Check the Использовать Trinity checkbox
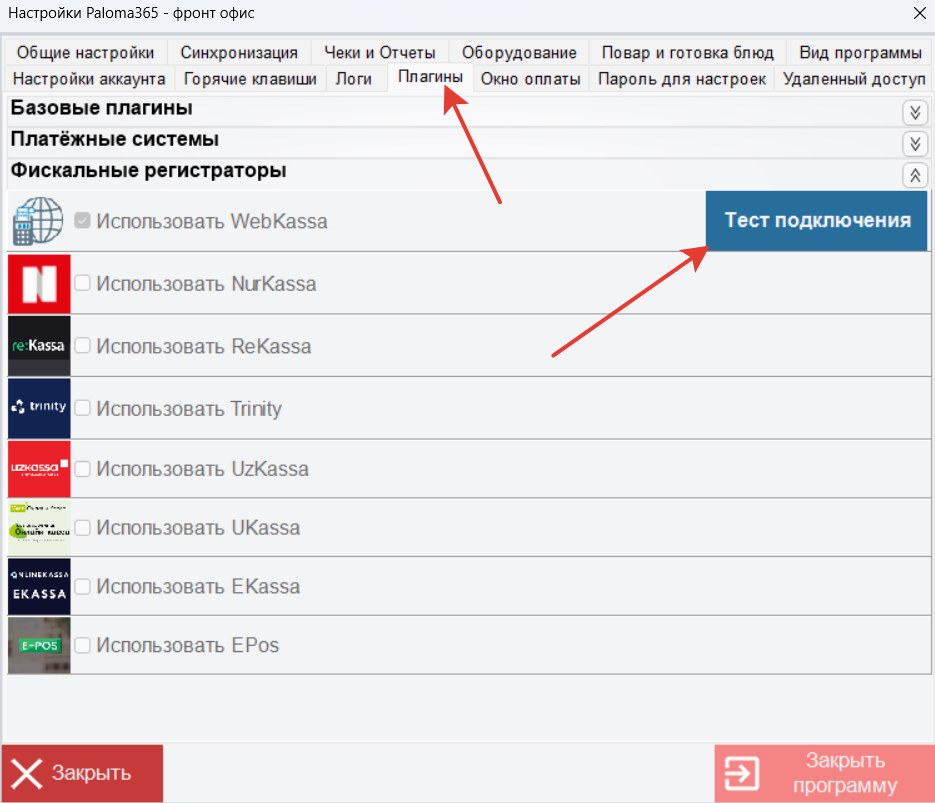Image resolution: width=935 pixels, height=803 pixels. (83, 408)
